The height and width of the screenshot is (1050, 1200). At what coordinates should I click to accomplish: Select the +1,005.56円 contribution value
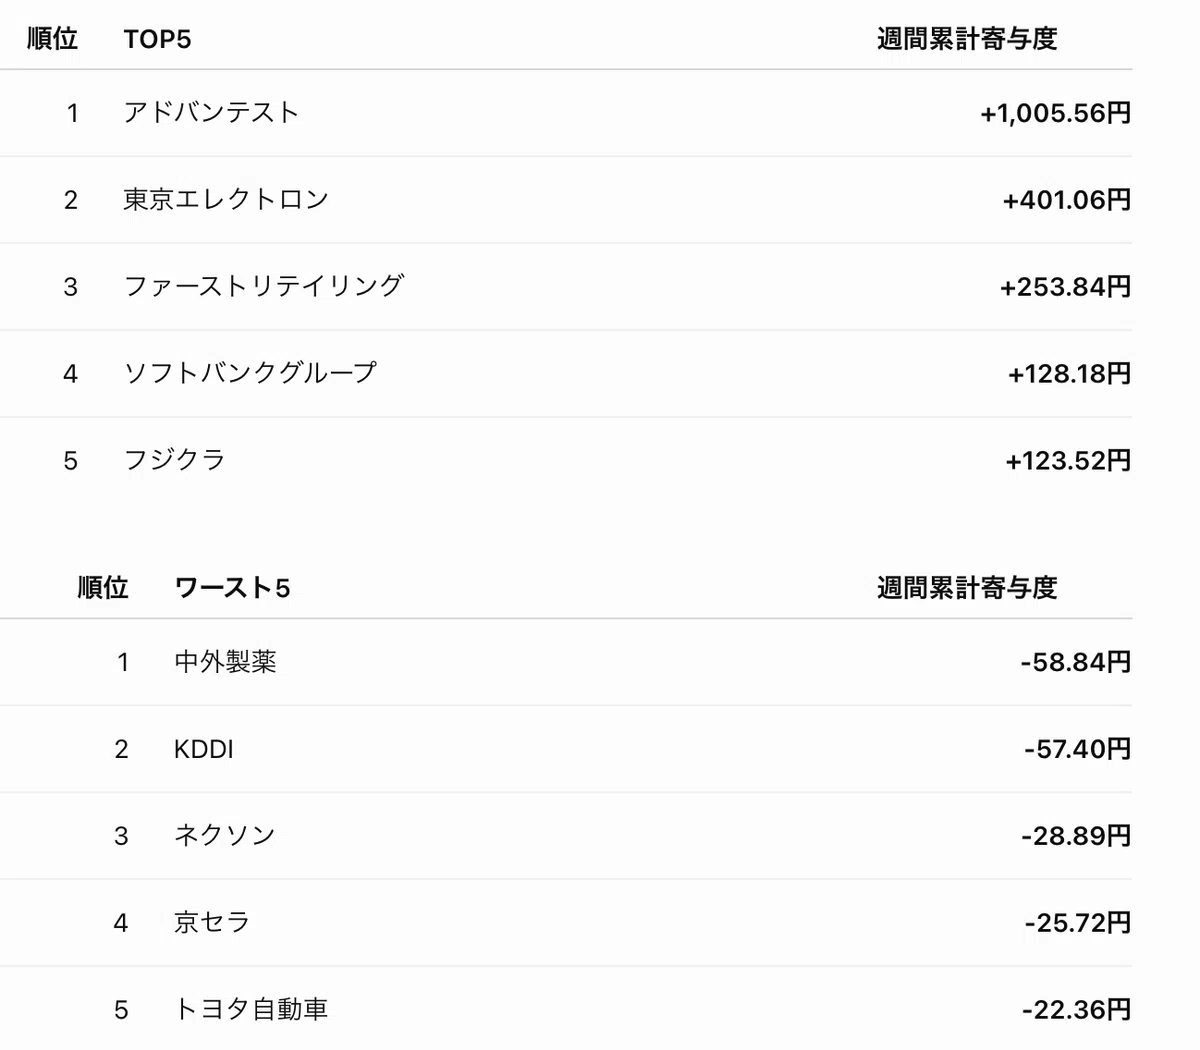pyautogui.click(x=1056, y=113)
